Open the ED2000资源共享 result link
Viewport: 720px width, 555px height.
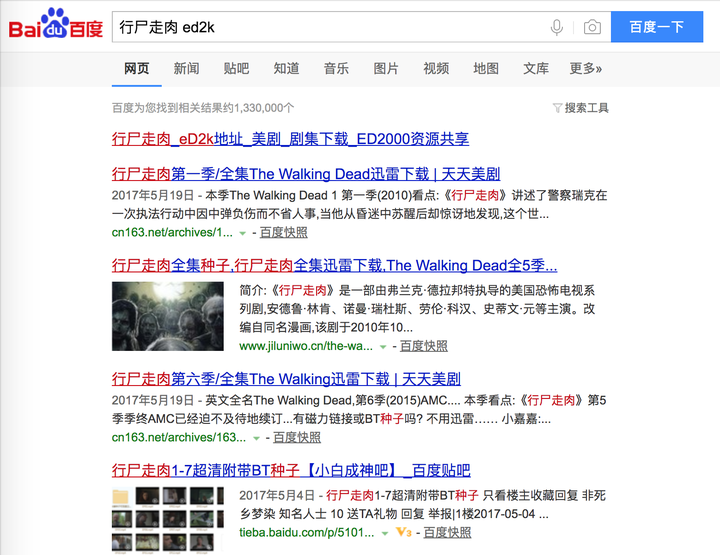[290, 139]
